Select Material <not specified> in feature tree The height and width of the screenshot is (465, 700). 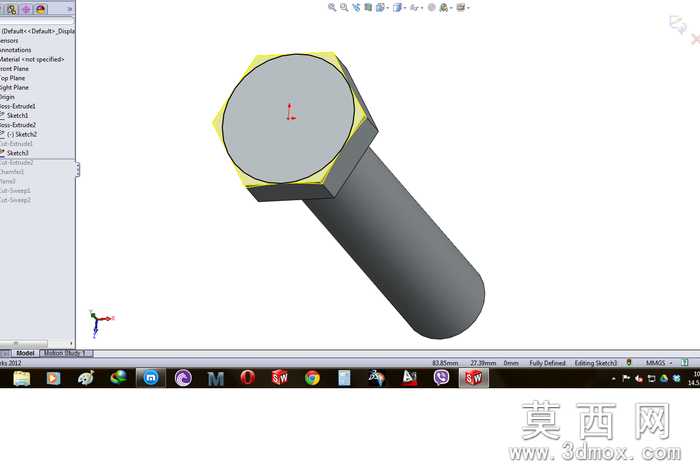tap(32, 59)
